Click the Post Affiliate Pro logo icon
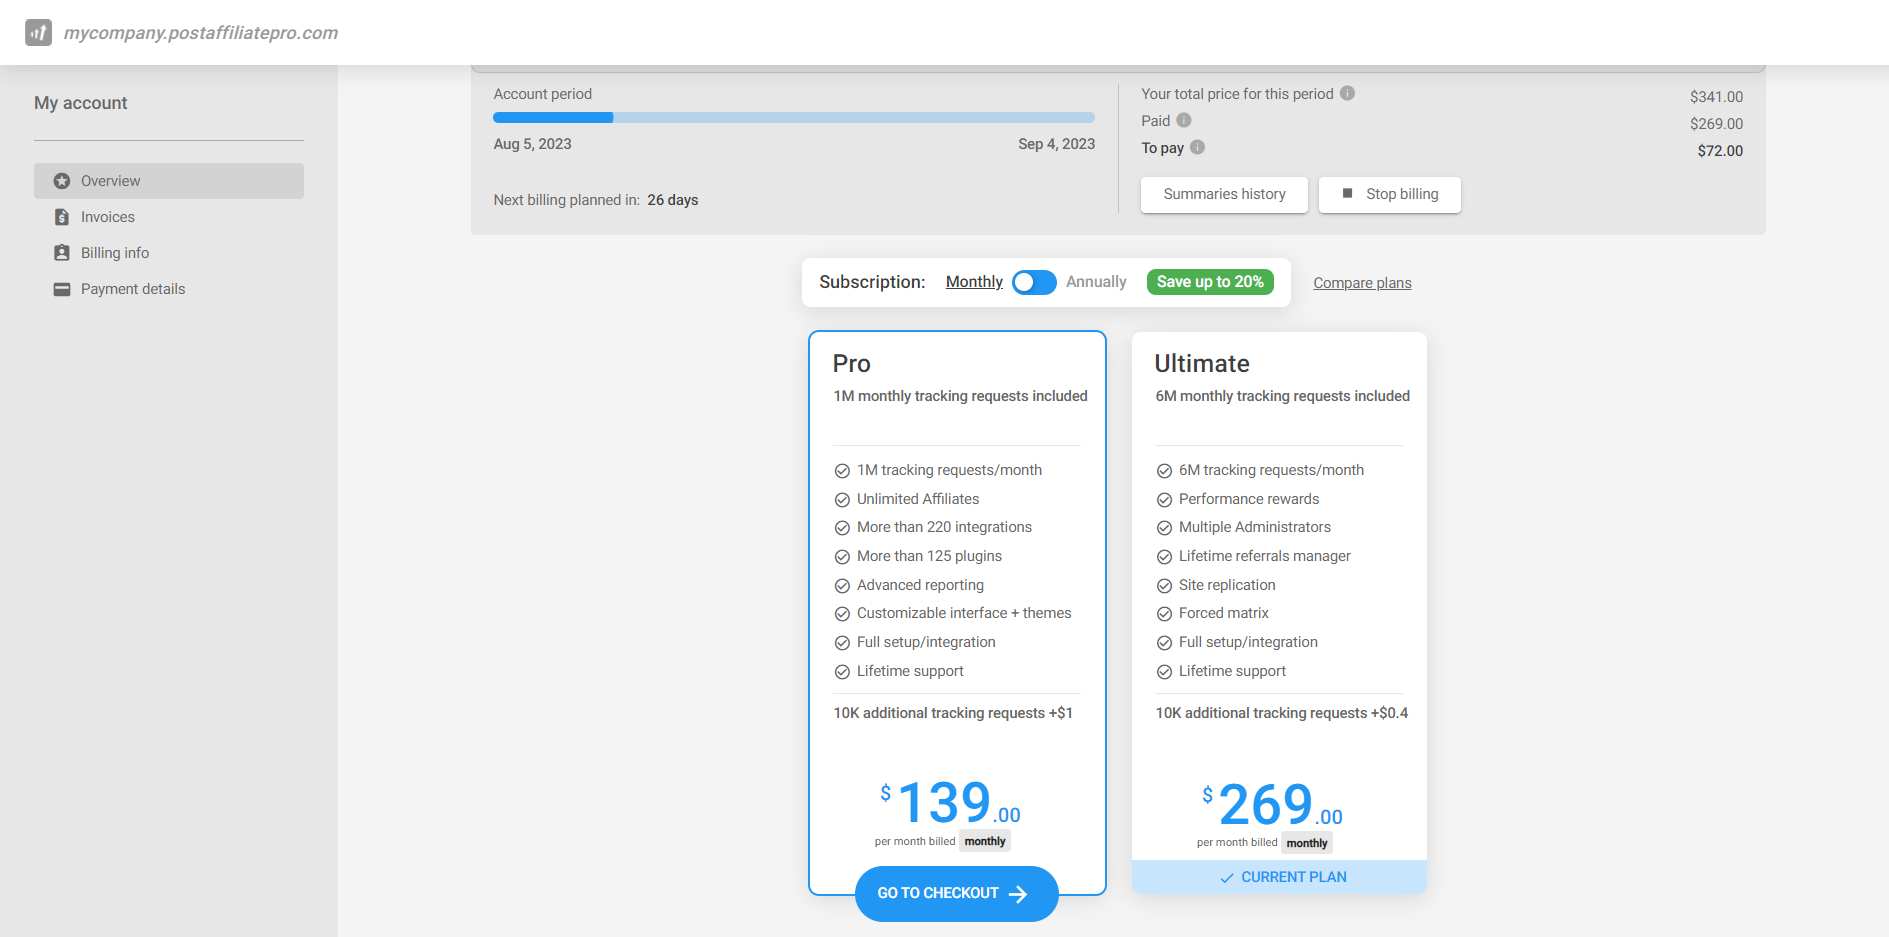The image size is (1889, 937). (x=38, y=32)
